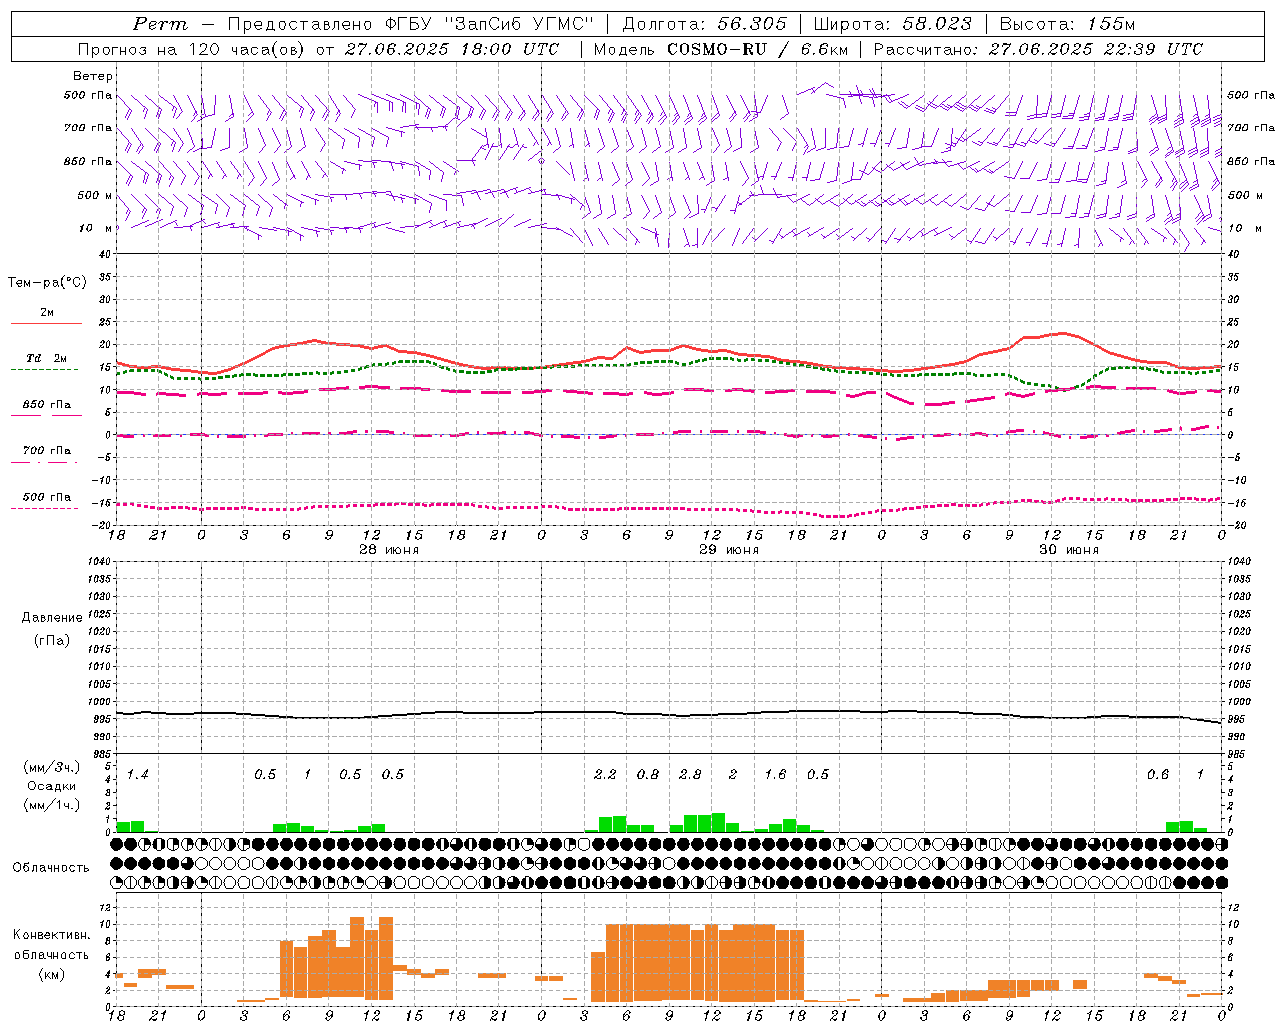Click the "Тем-ра(°C)" temperature panel label
This screenshot has width=1280, height=1024.
pyautogui.click(x=47, y=283)
